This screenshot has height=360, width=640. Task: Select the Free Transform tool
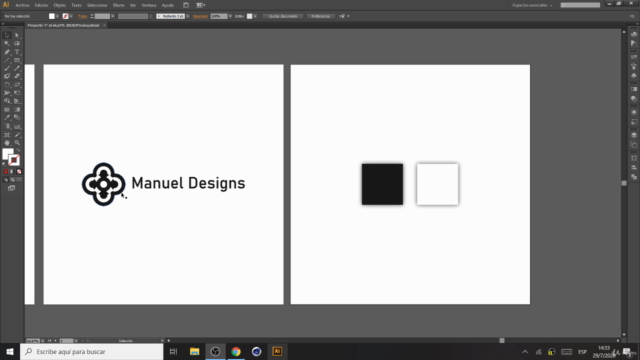coord(17,93)
